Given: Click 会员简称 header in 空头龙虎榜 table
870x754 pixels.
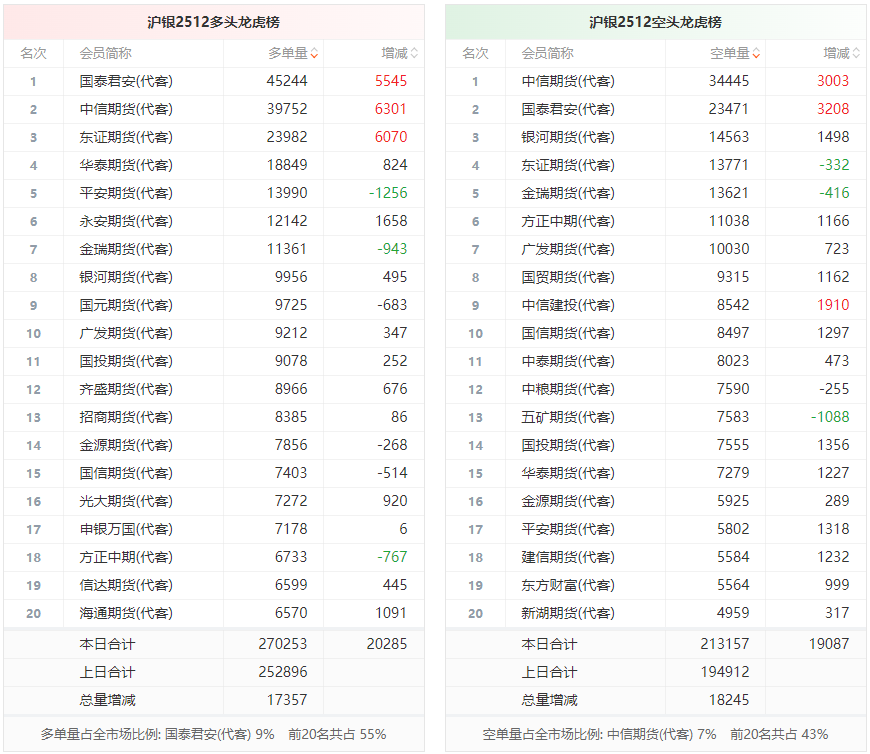Looking at the screenshot, I should click(548, 53).
